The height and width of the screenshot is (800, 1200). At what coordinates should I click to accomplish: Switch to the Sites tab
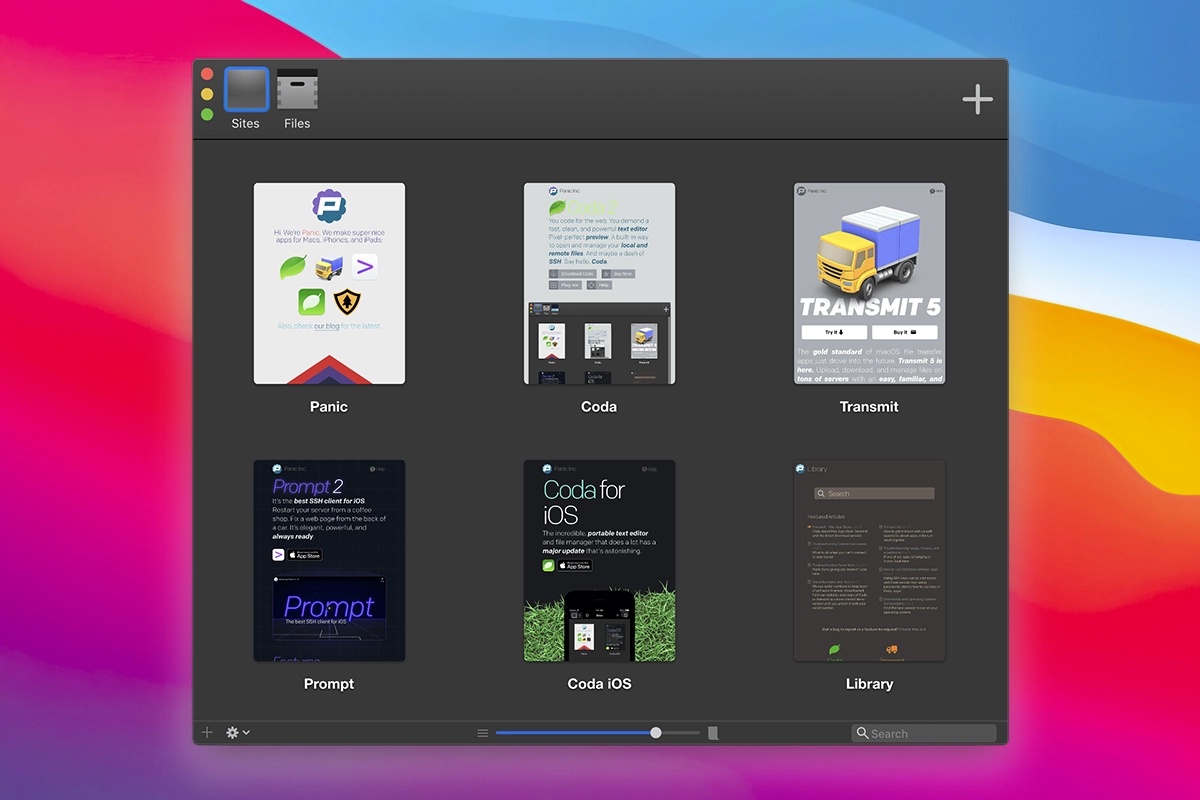[246, 90]
